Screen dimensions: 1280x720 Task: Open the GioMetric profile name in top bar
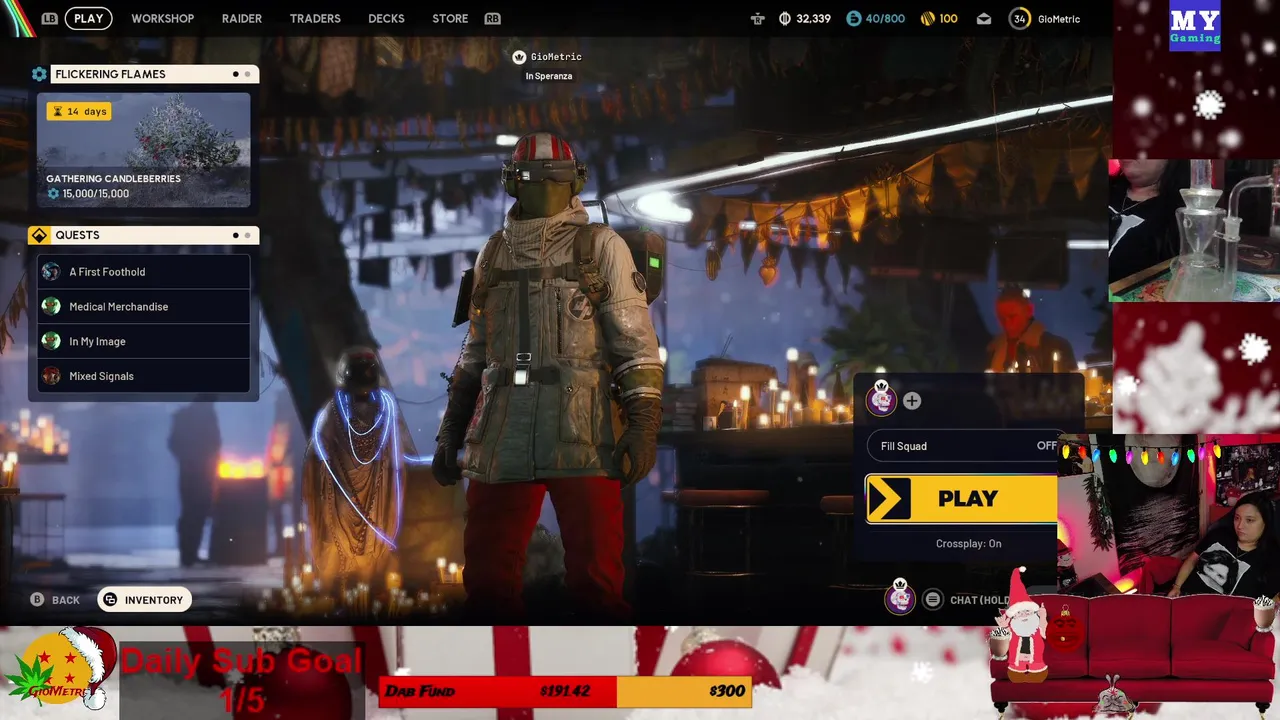pos(1059,19)
